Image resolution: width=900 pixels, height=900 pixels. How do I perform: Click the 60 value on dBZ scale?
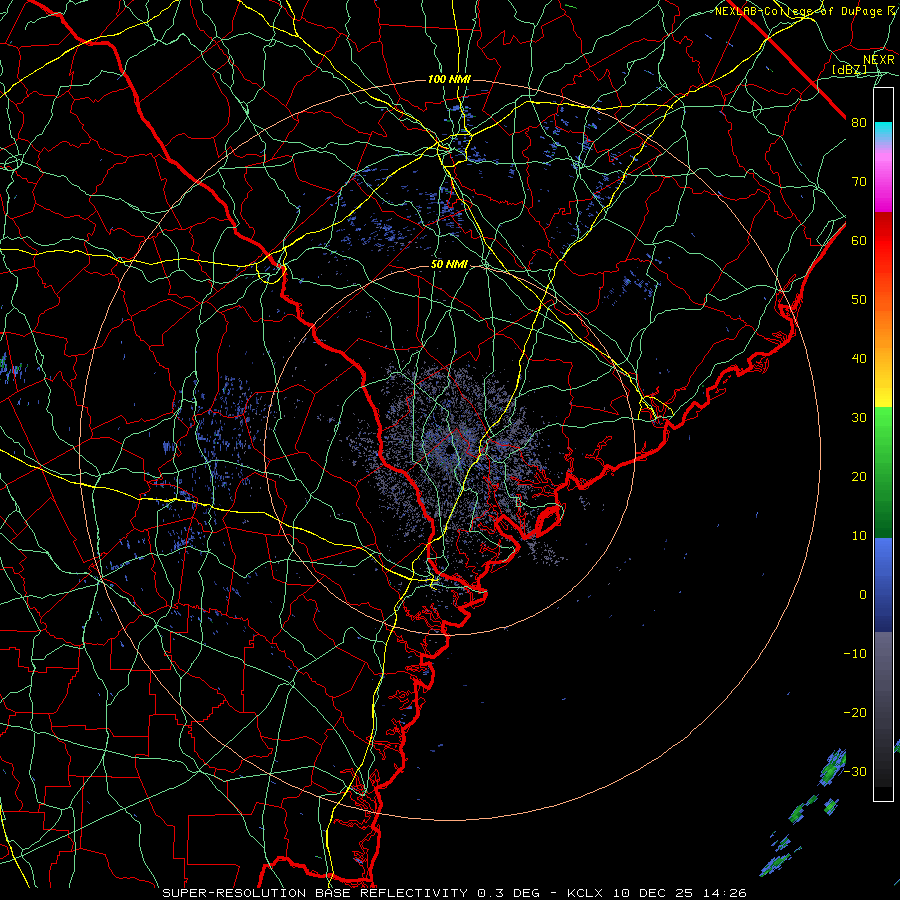pyautogui.click(x=859, y=240)
